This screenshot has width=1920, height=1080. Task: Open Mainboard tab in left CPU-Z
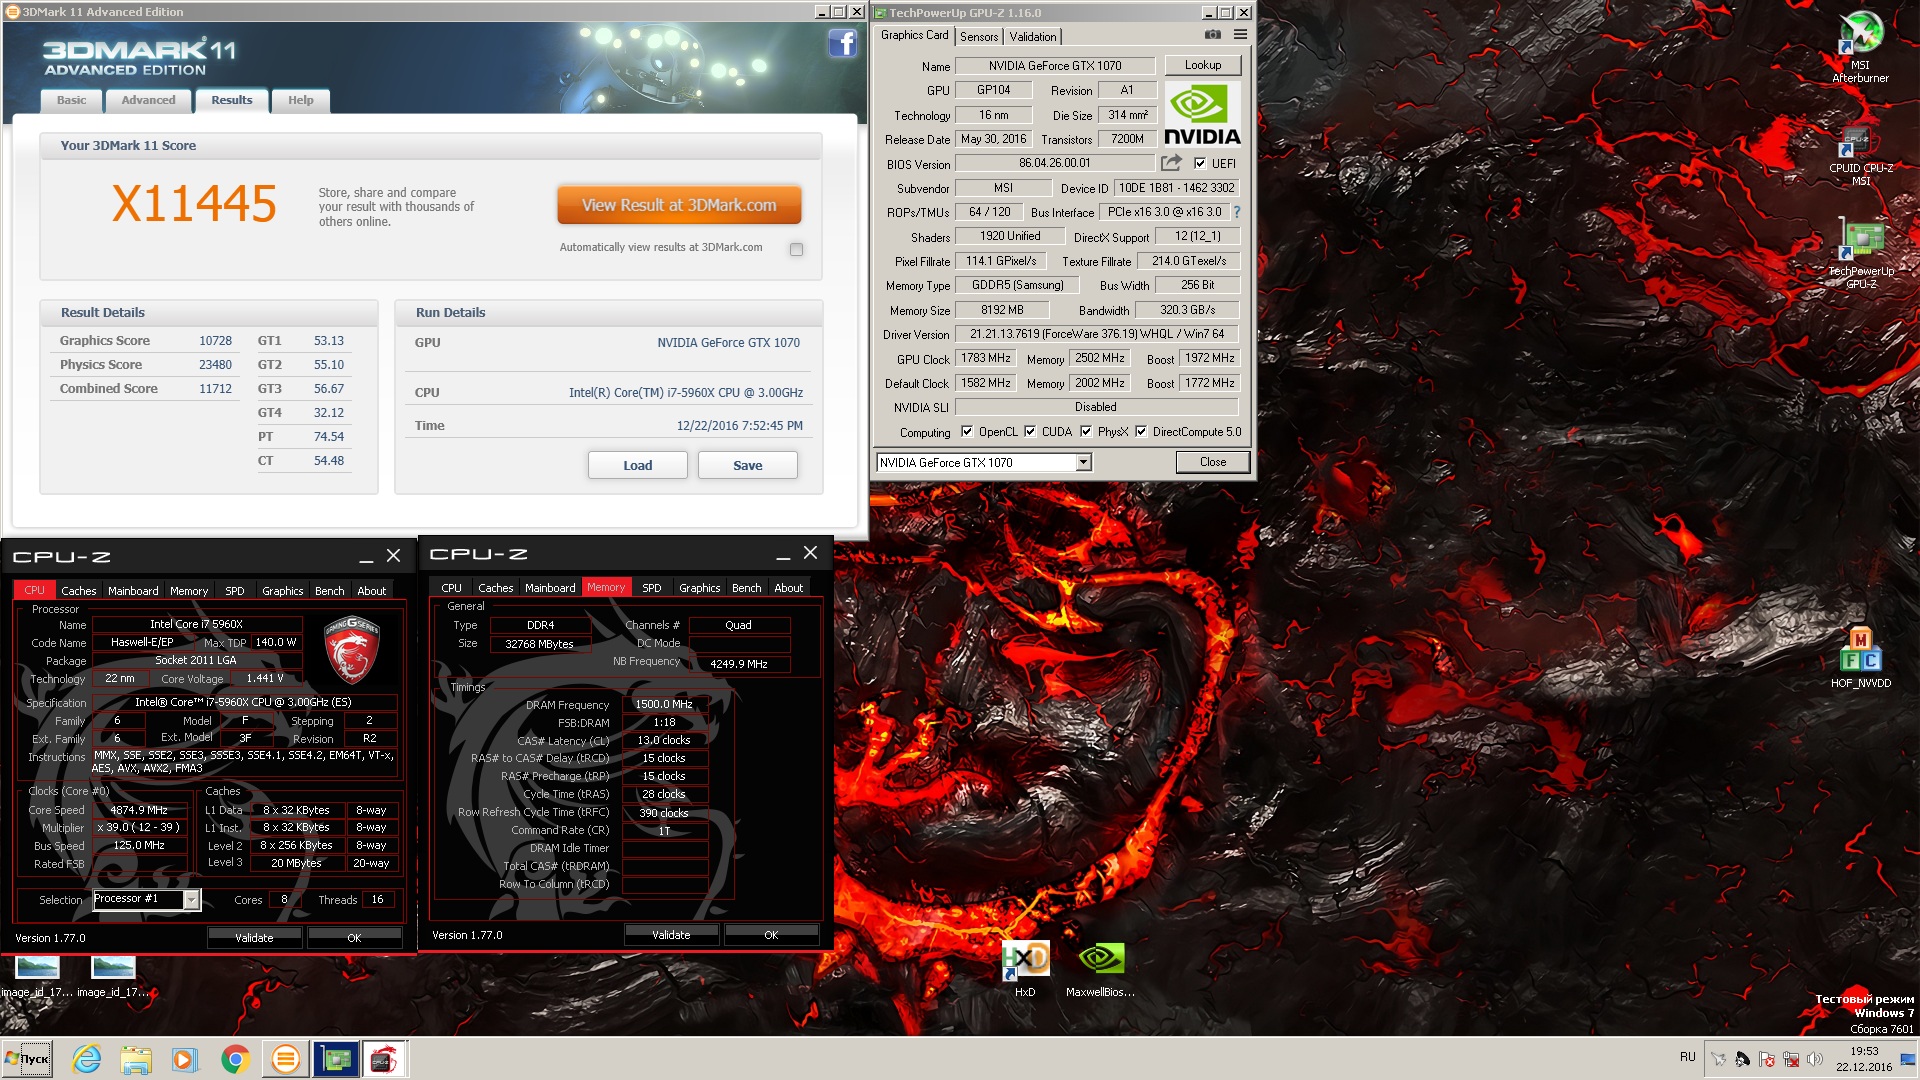133,591
